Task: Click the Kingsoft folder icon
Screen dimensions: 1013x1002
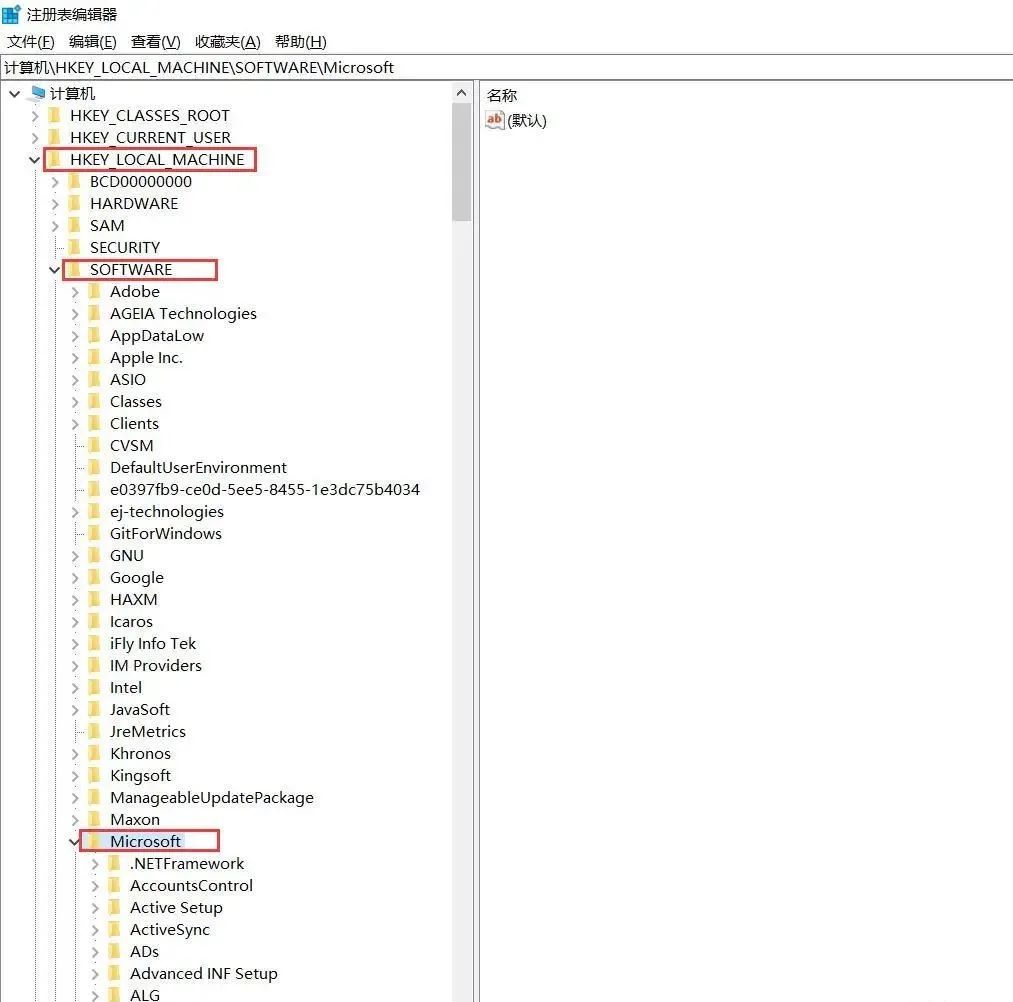Action: click(x=95, y=775)
